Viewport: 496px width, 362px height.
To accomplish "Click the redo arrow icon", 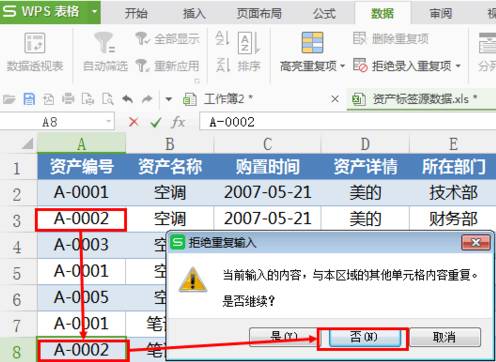I will [147, 99].
